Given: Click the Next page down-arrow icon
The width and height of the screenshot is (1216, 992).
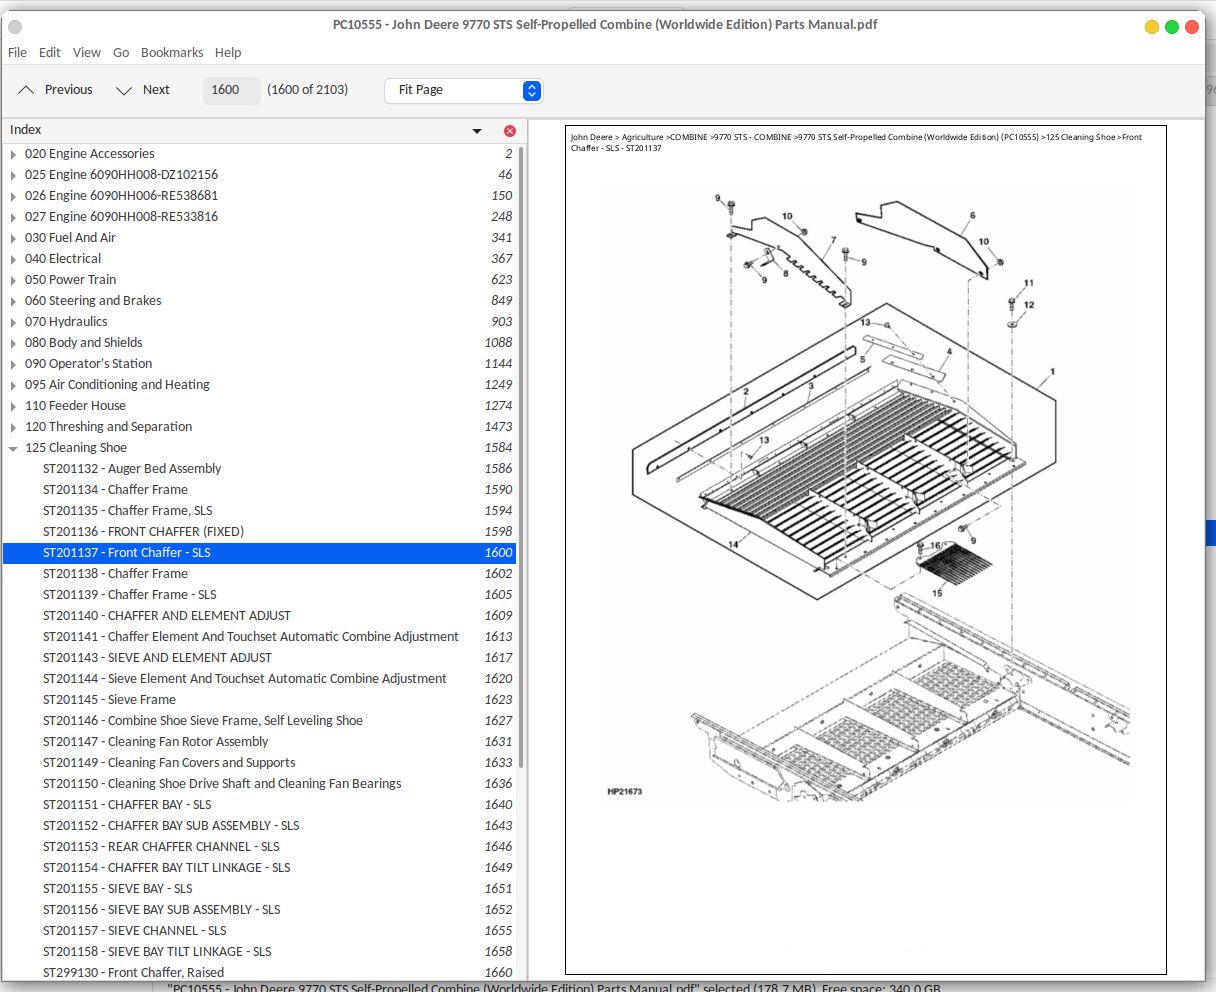Looking at the screenshot, I should coord(124,90).
